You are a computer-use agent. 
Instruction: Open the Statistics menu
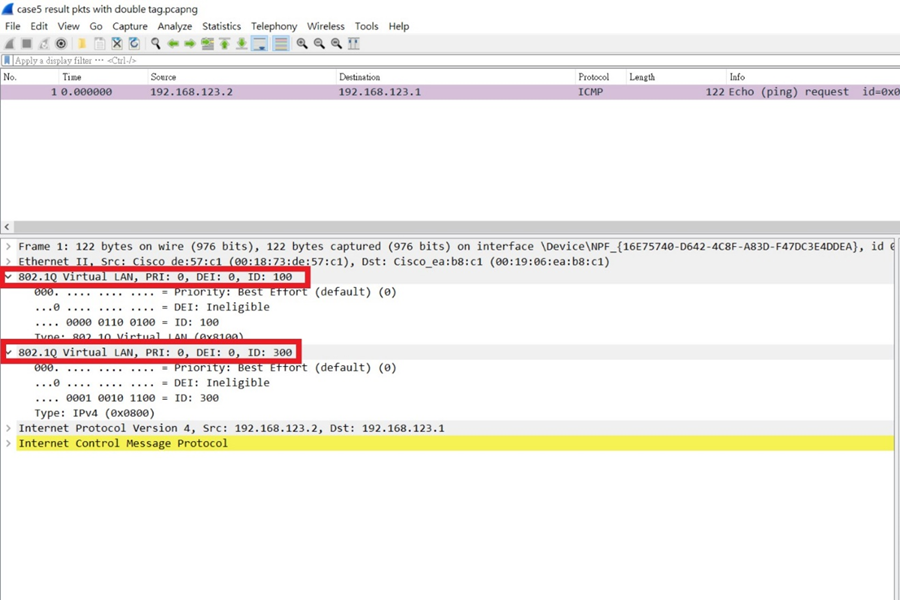(222, 26)
